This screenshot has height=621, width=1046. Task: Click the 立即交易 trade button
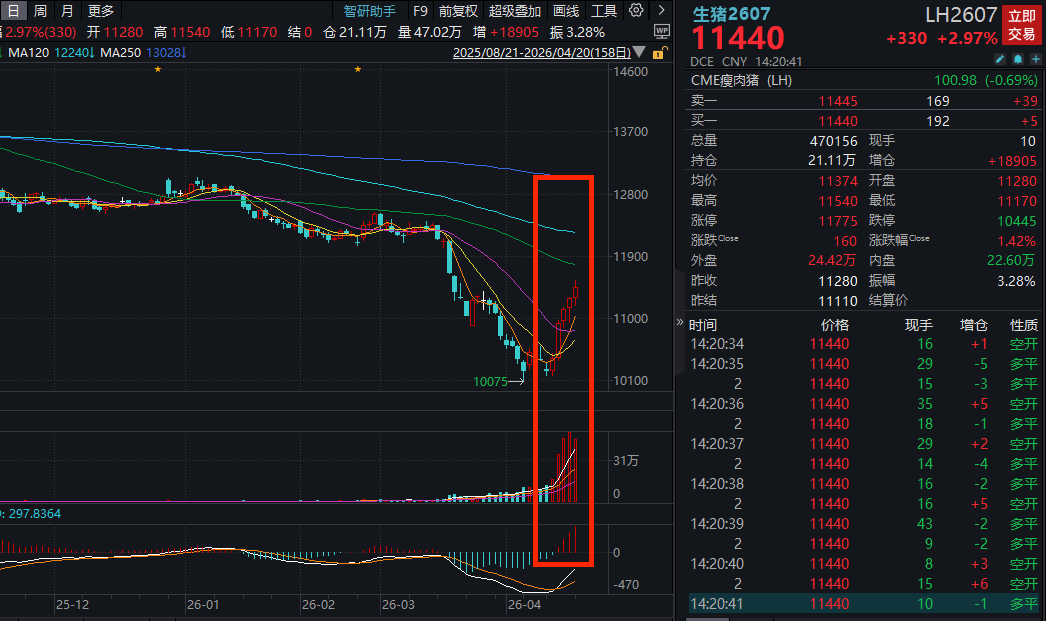1022,25
